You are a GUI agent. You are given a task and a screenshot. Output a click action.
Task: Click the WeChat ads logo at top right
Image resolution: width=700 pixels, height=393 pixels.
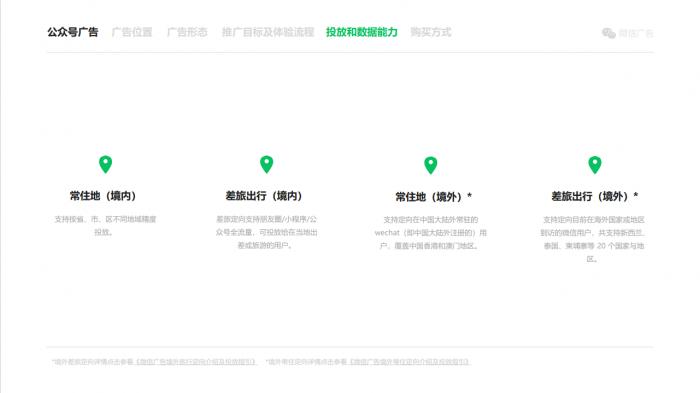coord(628,33)
